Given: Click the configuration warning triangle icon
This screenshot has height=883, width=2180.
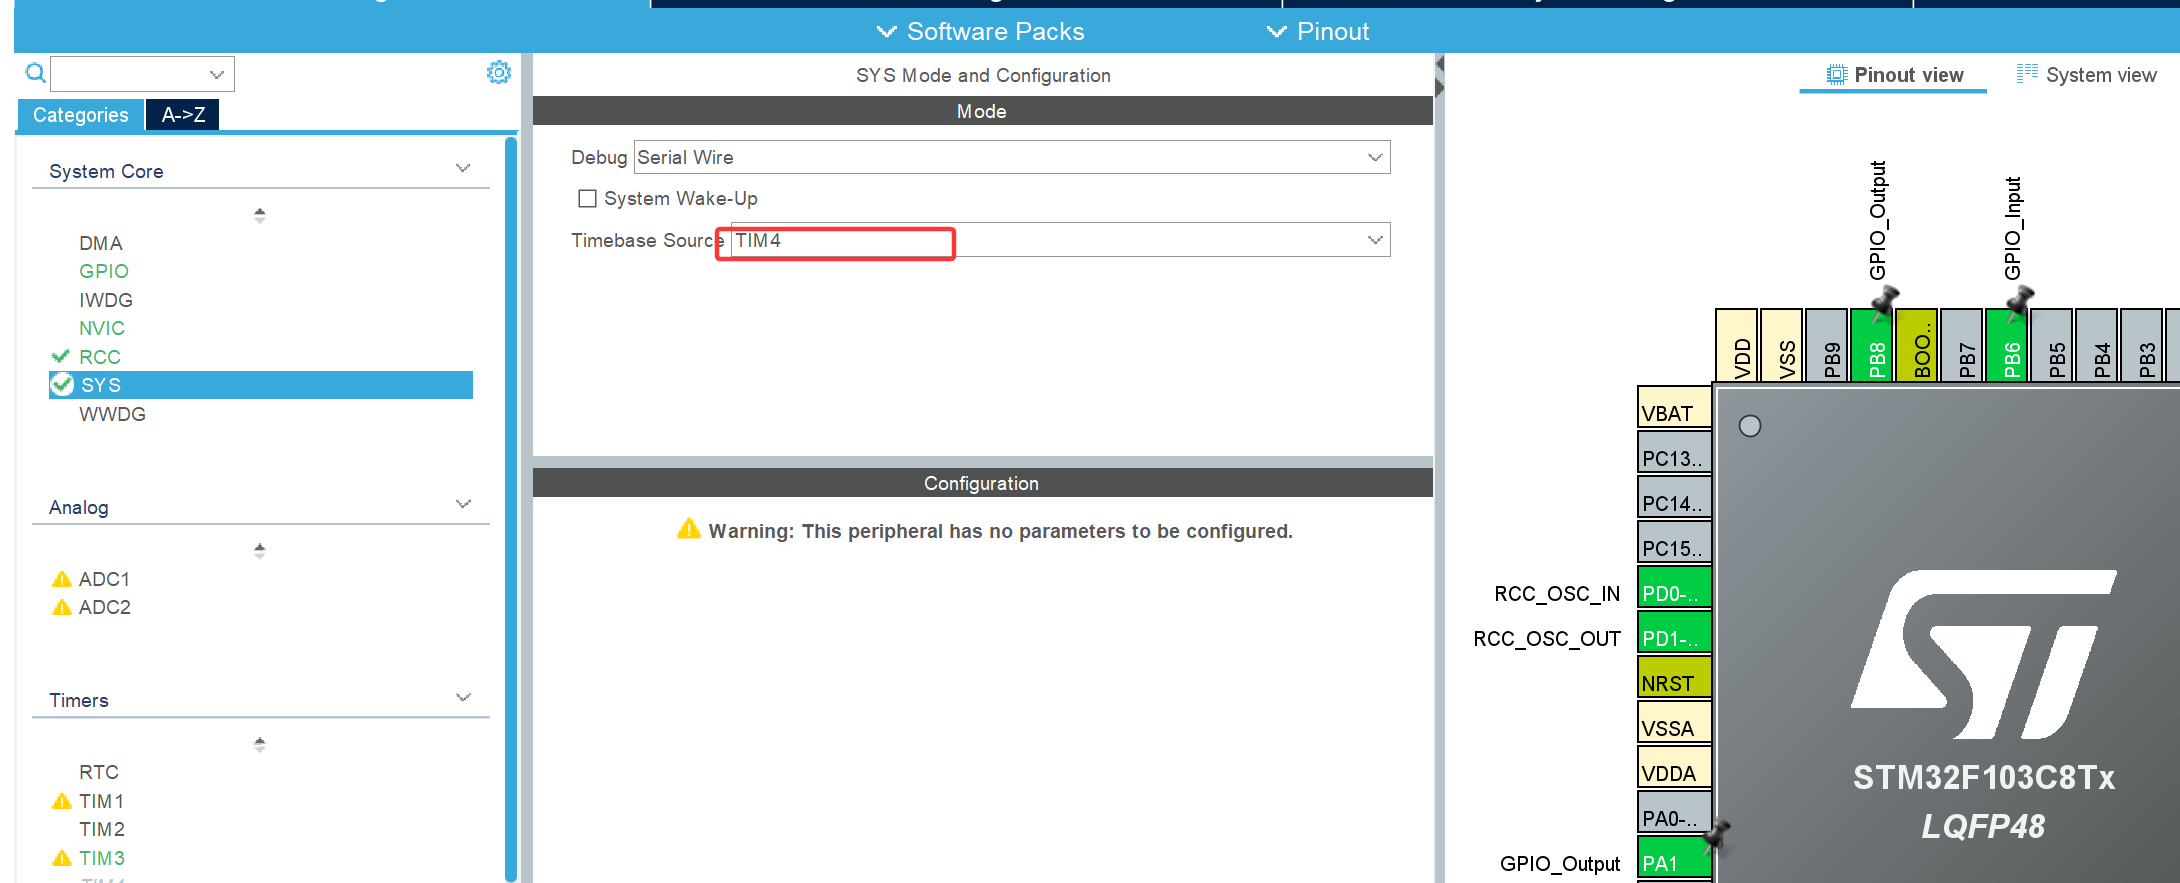Looking at the screenshot, I should (688, 528).
